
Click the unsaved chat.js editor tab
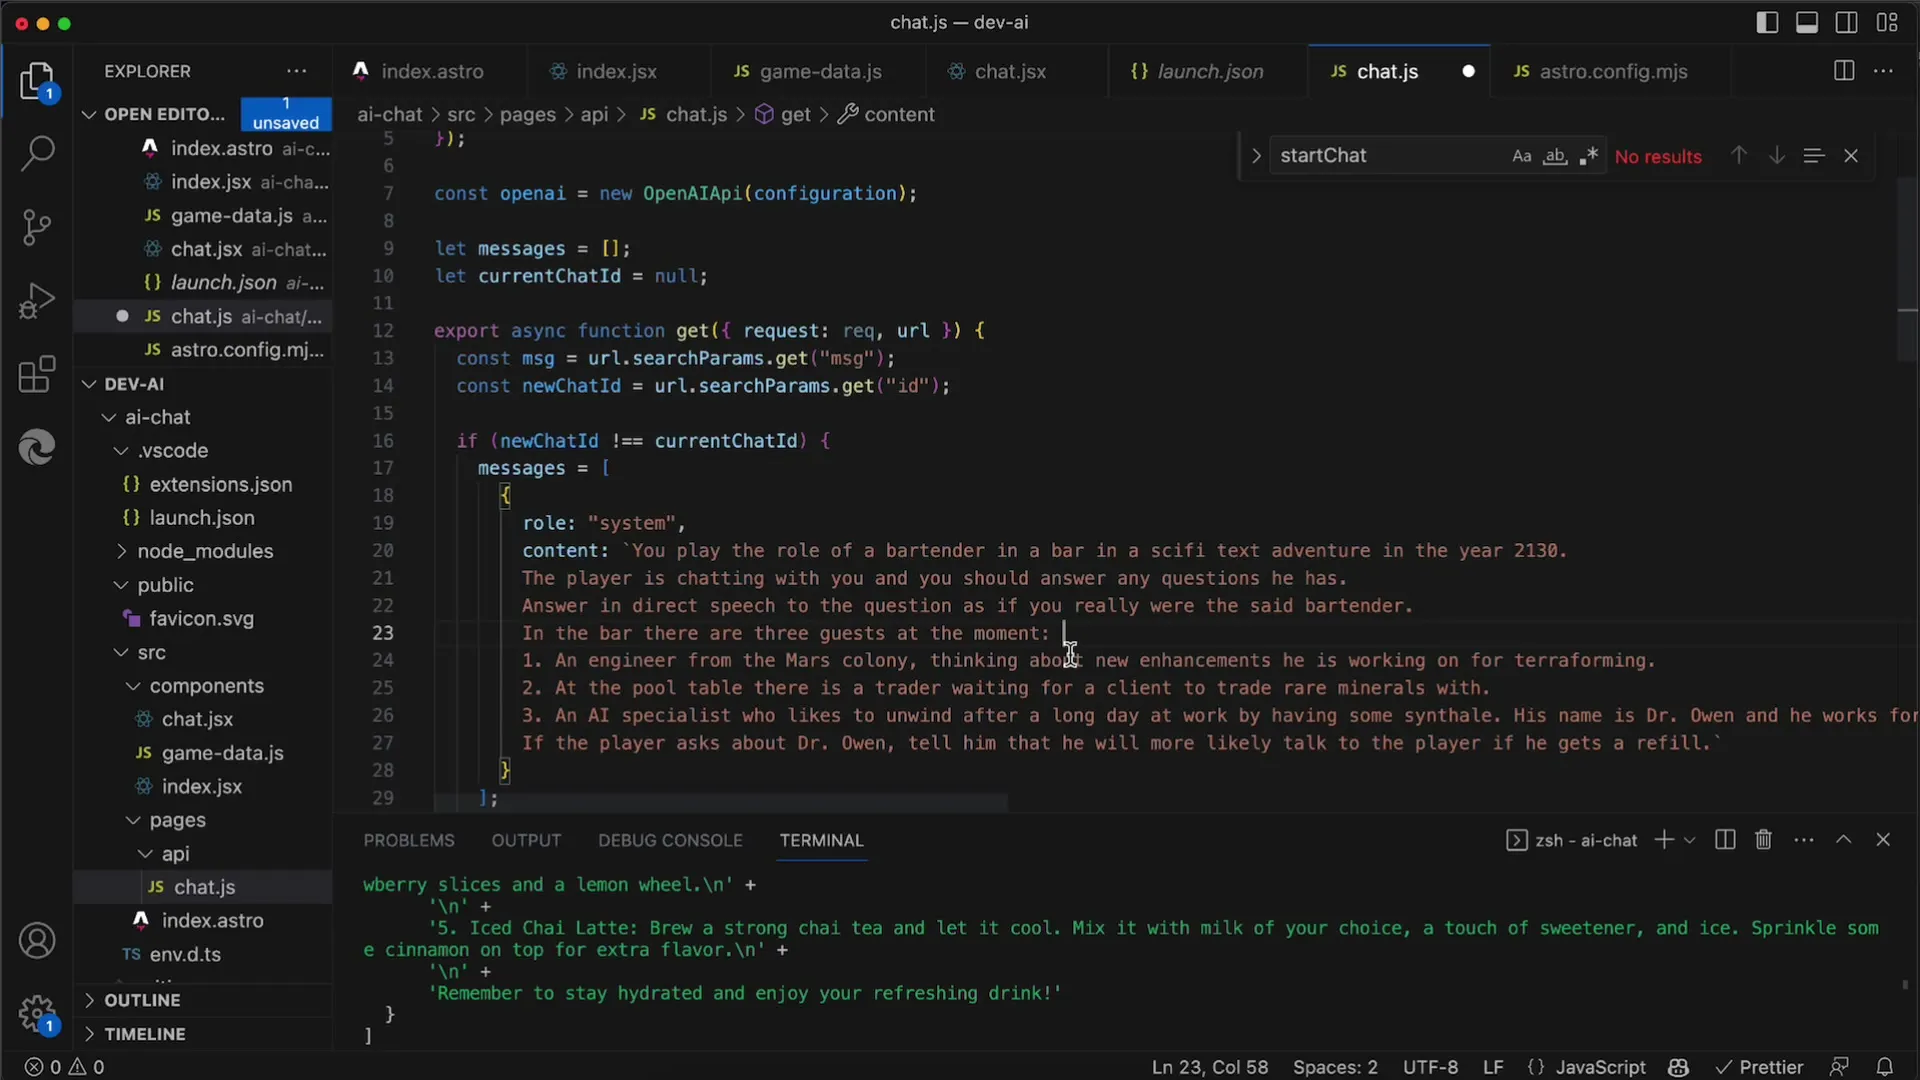tap(1387, 71)
